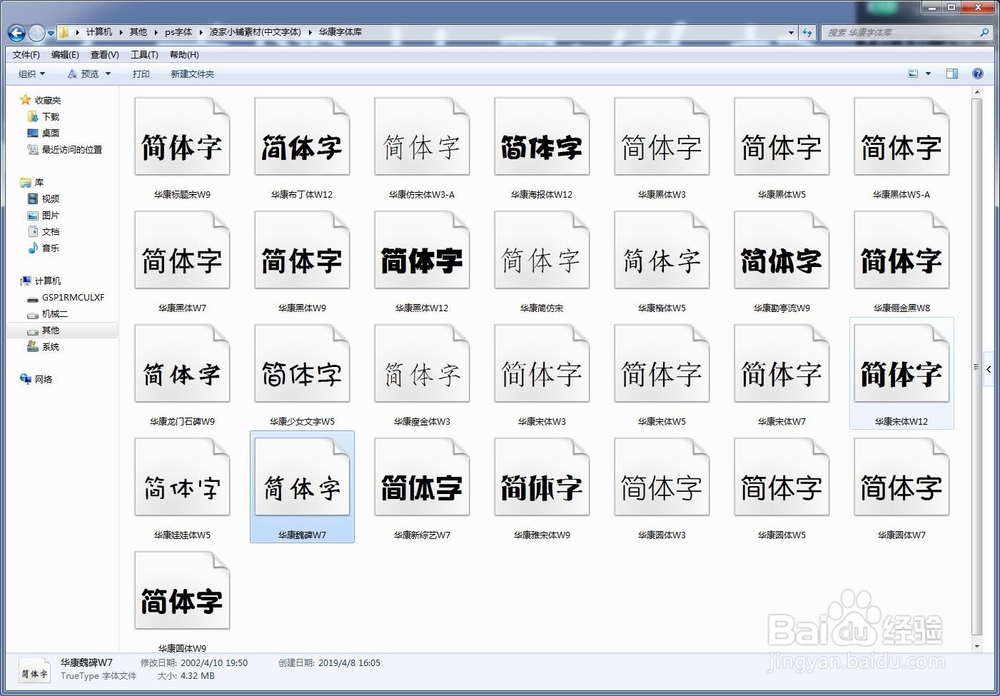Create a folder with 新建文件夹
The height and width of the screenshot is (696, 1000).
pos(193,74)
